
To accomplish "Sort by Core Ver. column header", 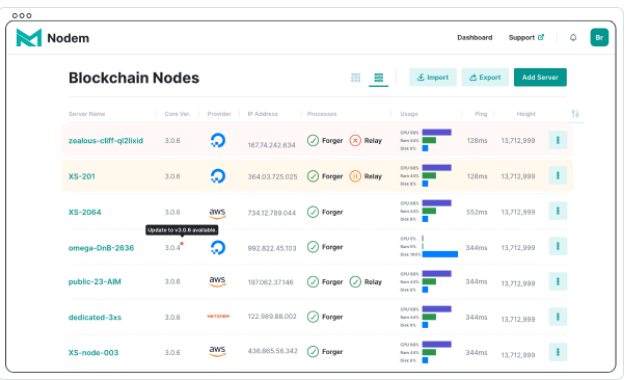I will [x=177, y=114].
